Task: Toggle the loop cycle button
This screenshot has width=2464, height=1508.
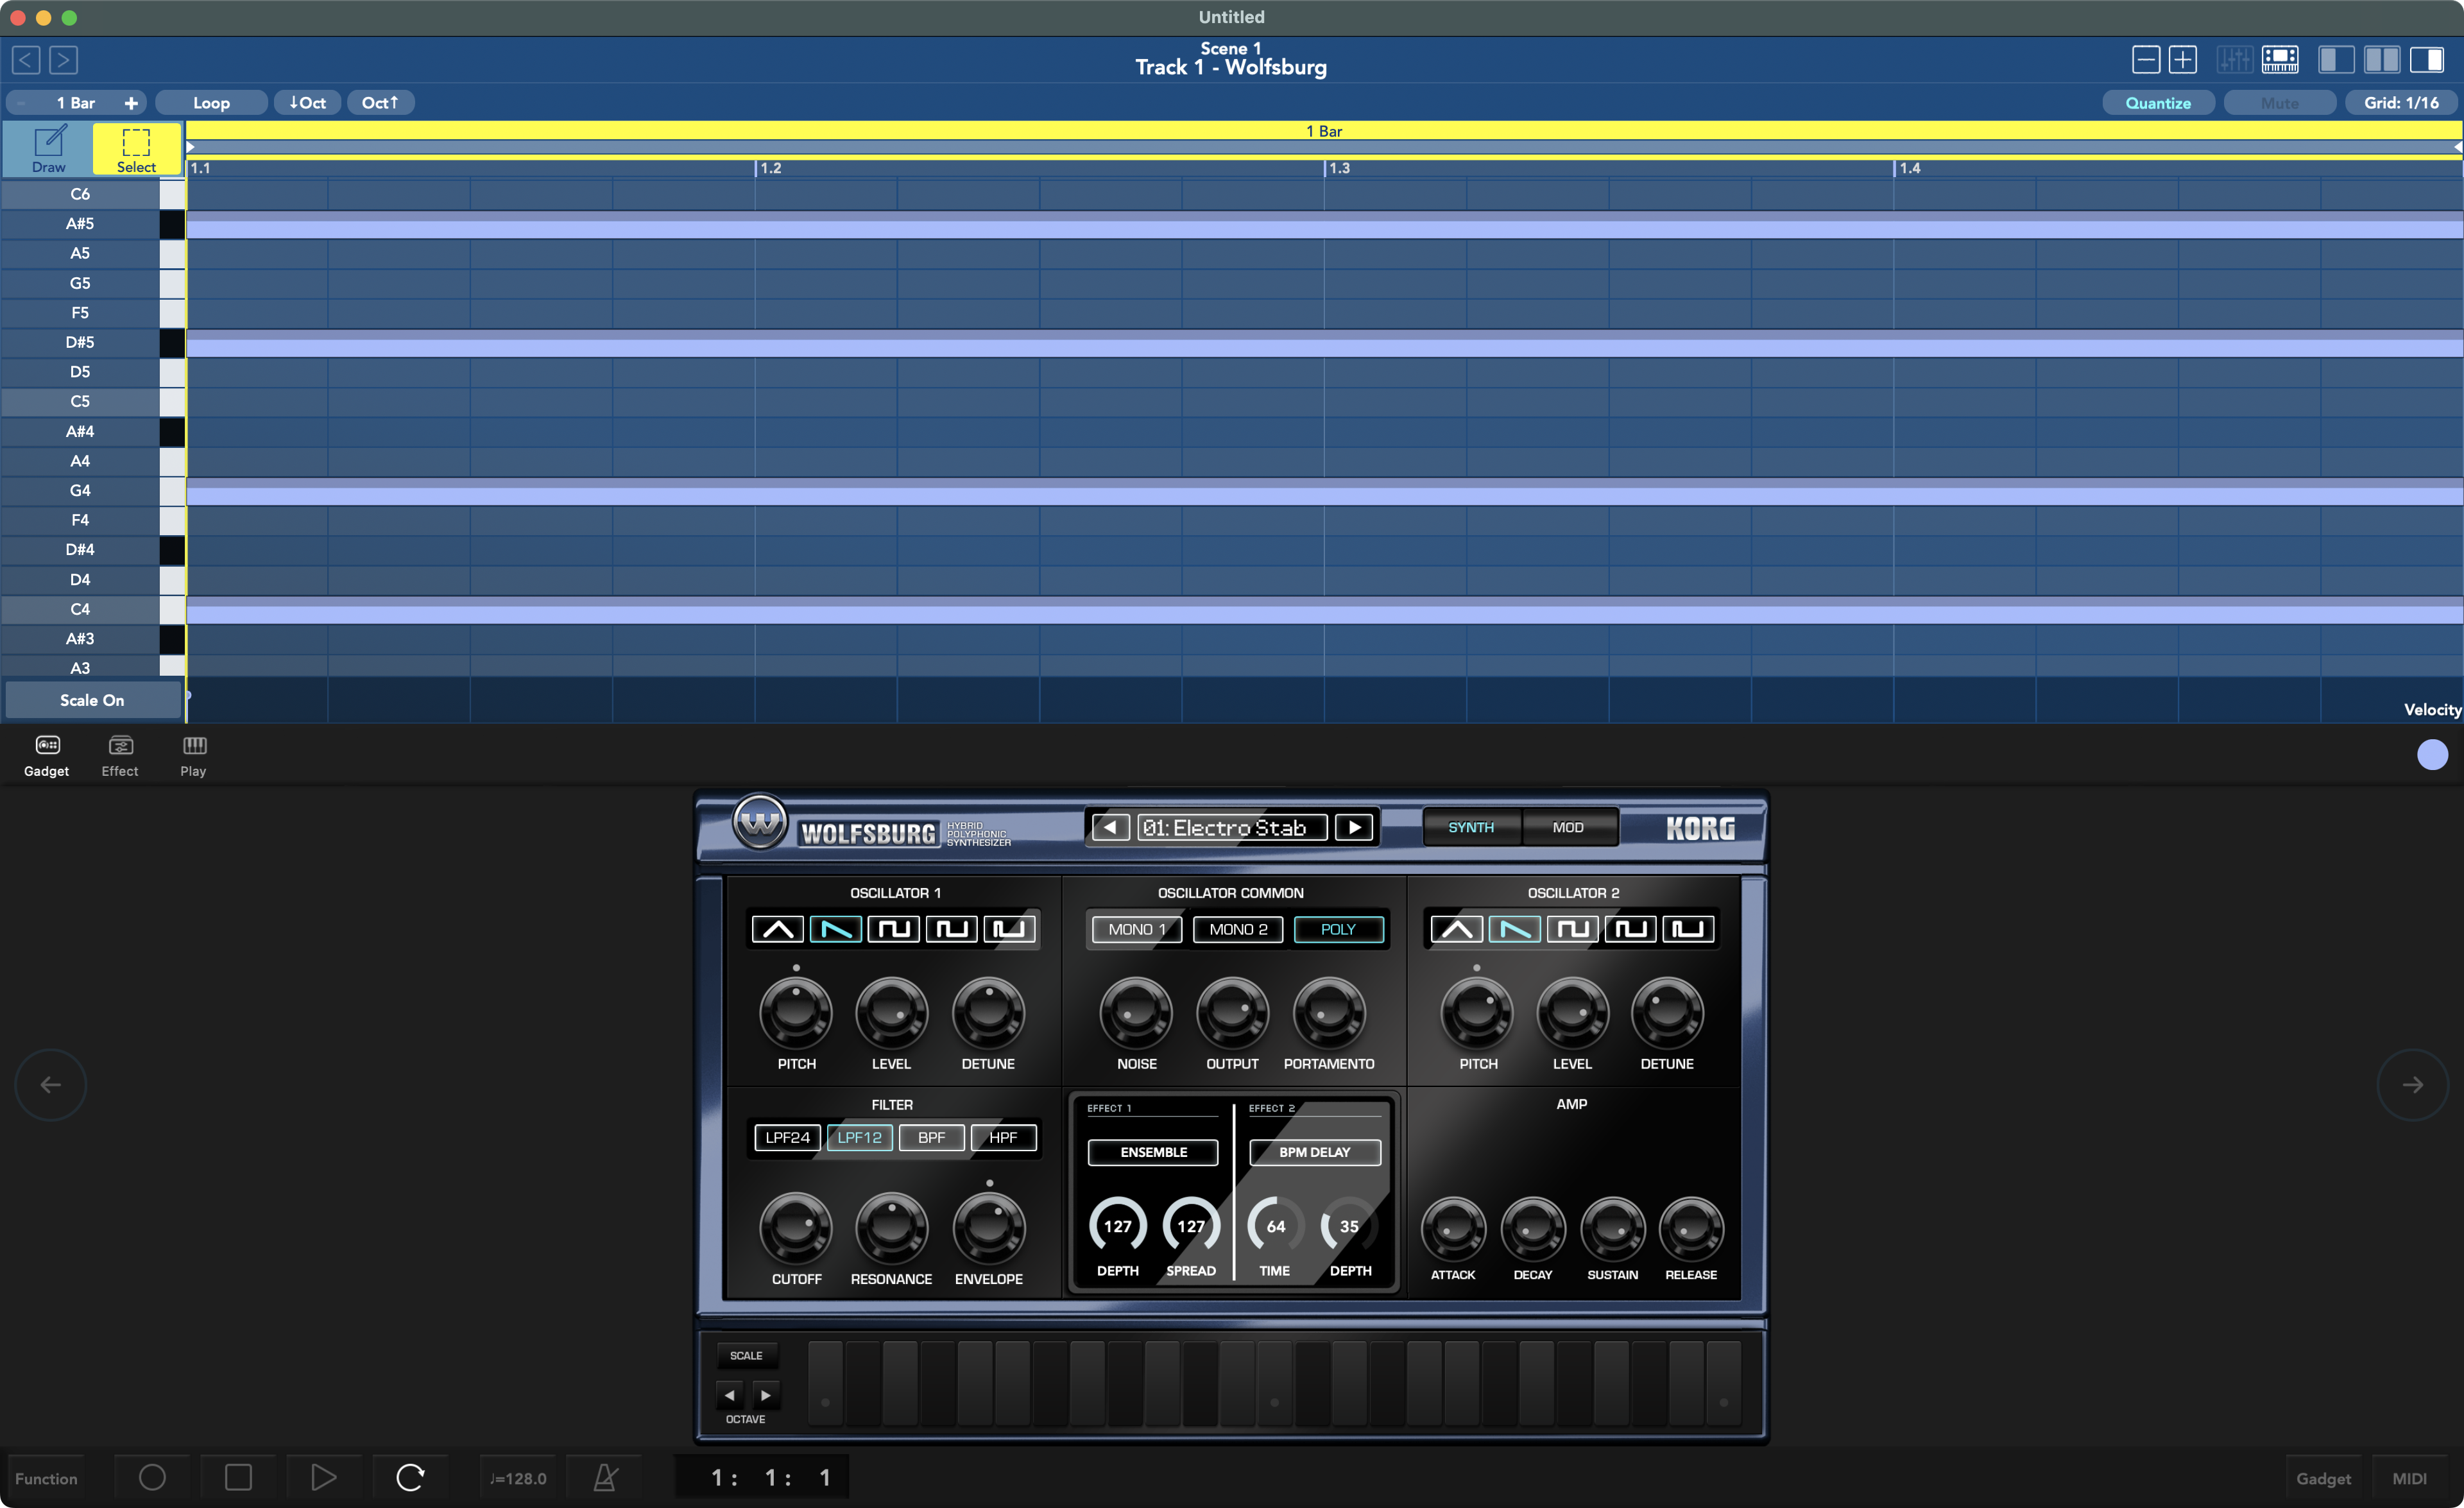Action: coord(410,1477)
